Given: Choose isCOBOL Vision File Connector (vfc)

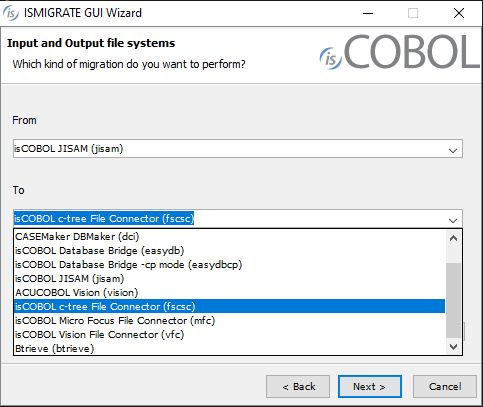Looking at the screenshot, I should coord(229,334).
